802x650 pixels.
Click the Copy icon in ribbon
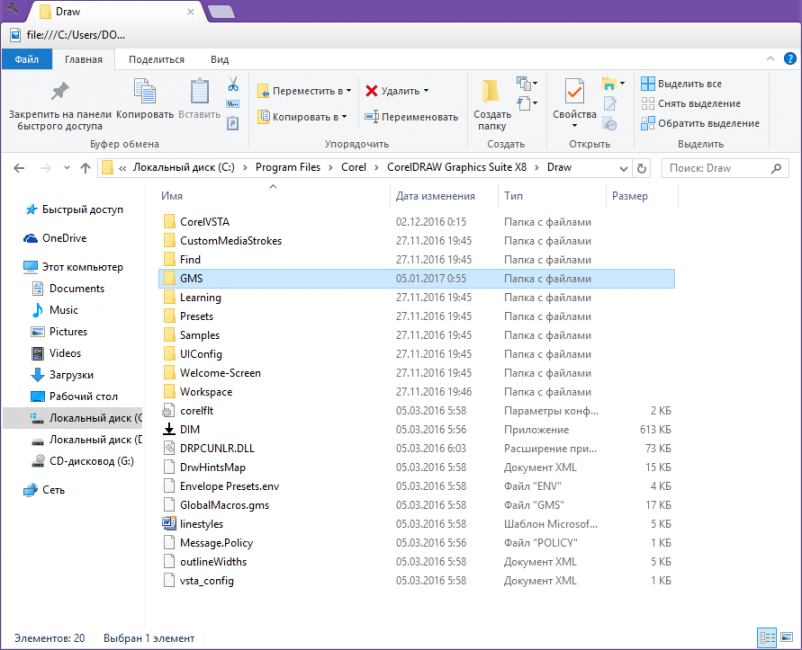coord(145,93)
